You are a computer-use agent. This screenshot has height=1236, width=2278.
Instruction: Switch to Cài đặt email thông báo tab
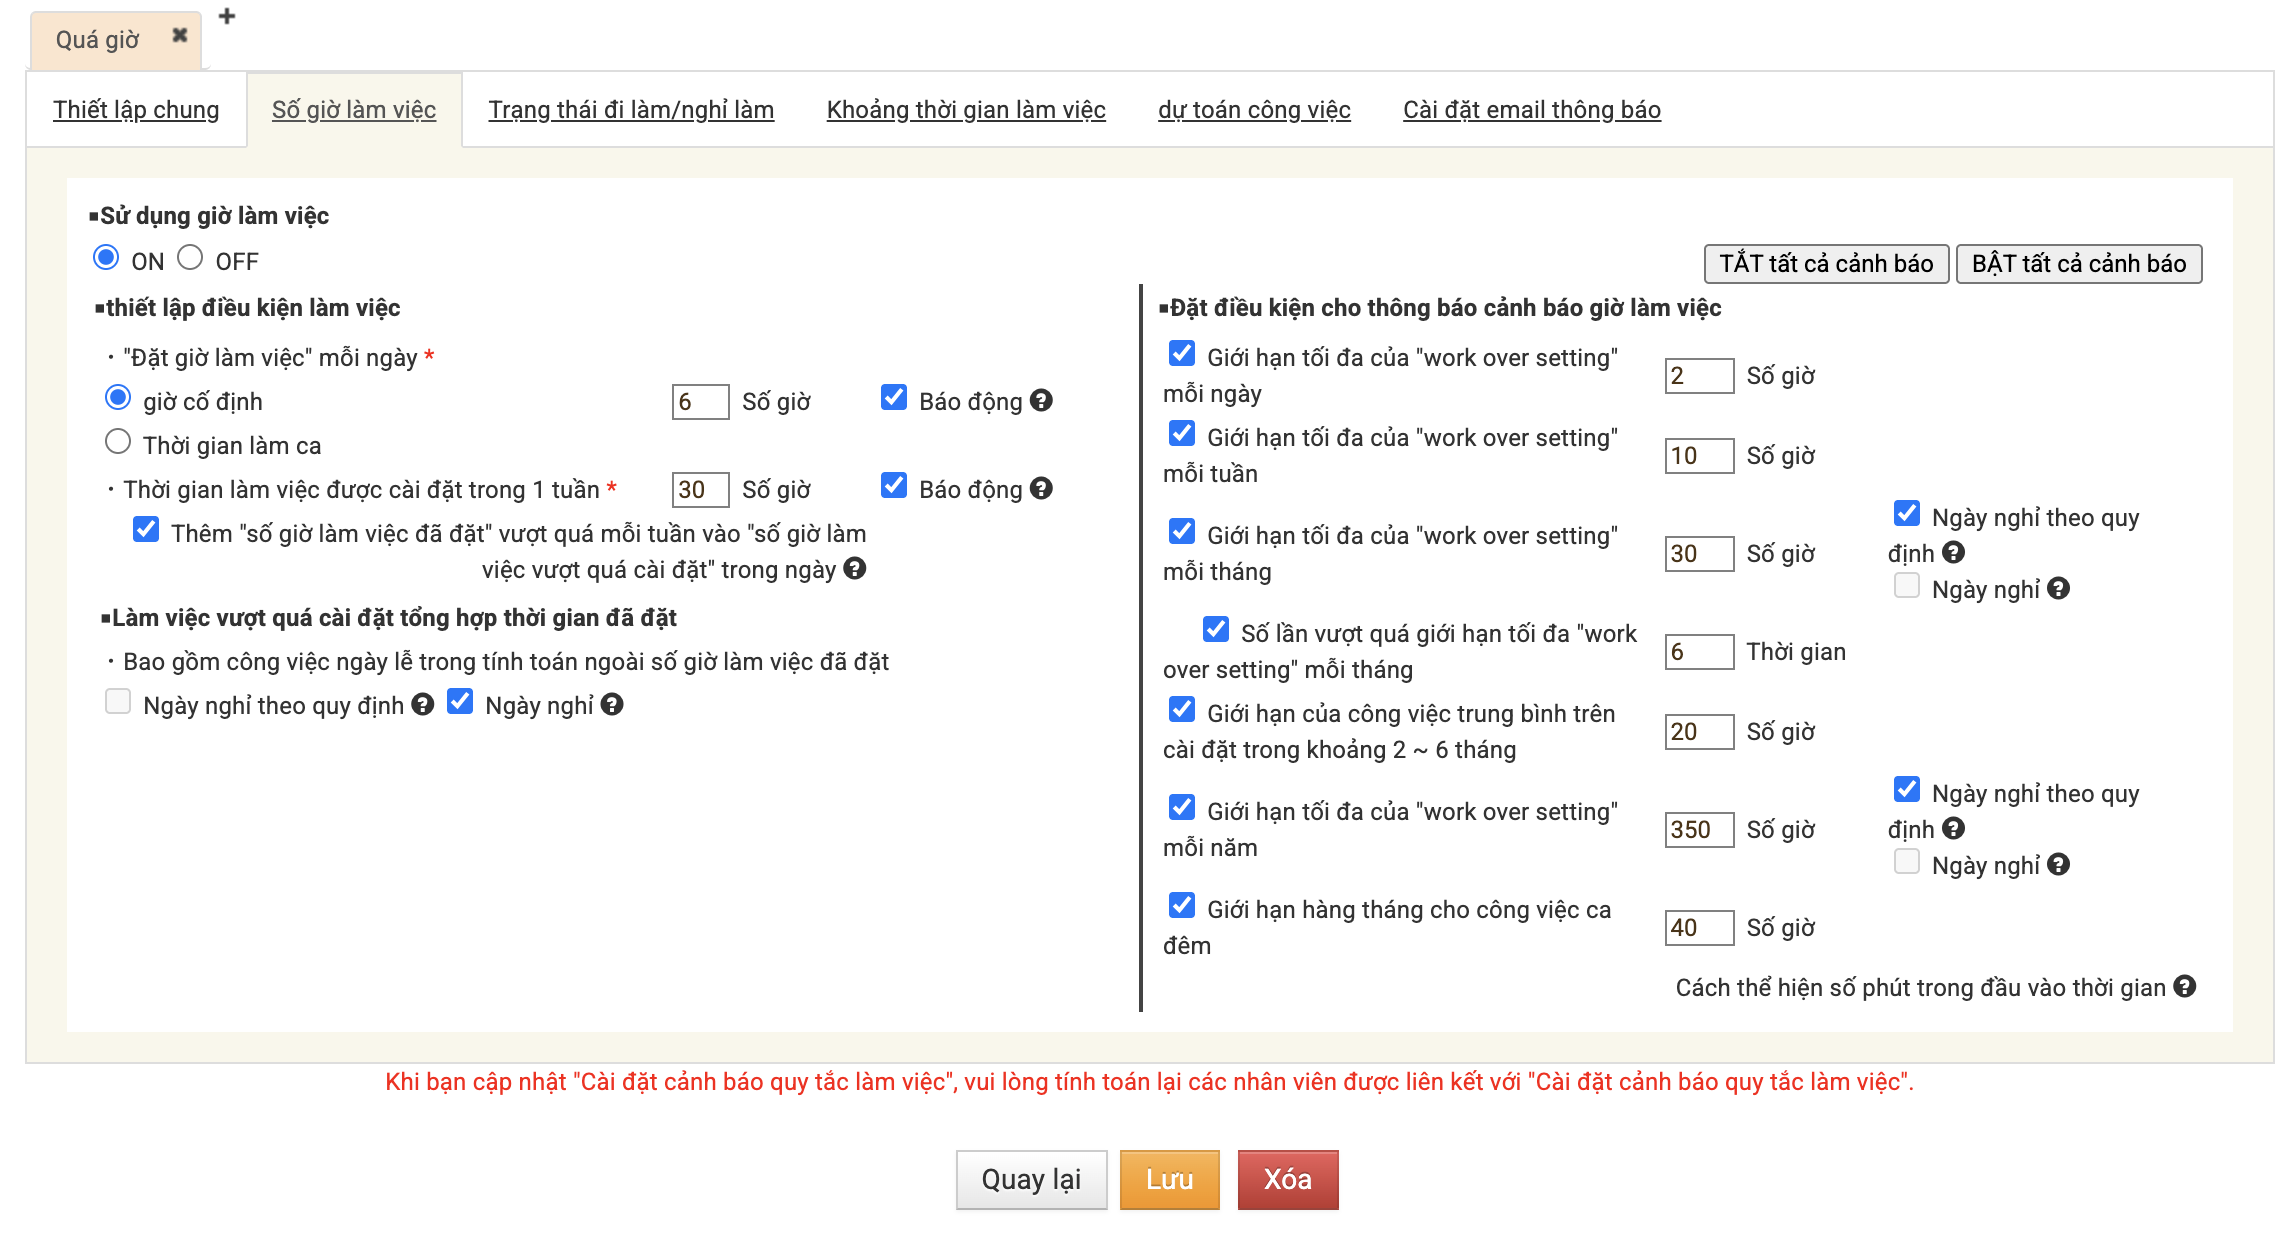pyautogui.click(x=1531, y=110)
